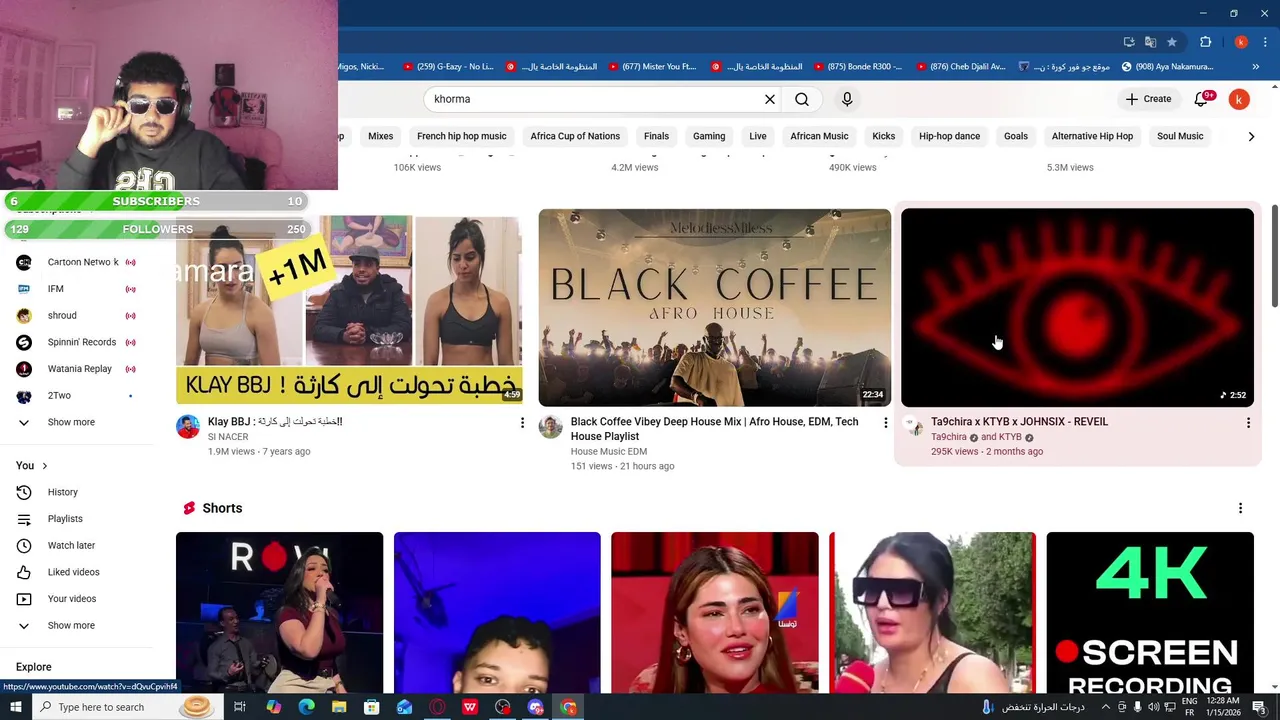Select the Live filter chip

[x=758, y=136]
